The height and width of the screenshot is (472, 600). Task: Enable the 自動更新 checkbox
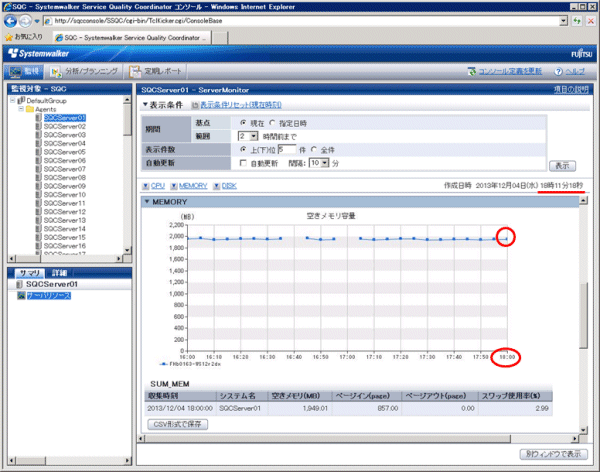coord(243,163)
